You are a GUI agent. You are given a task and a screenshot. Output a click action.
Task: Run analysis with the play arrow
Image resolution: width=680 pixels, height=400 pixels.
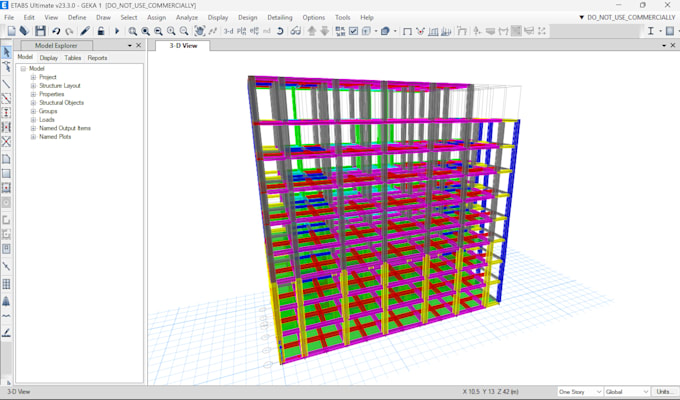click(117, 31)
